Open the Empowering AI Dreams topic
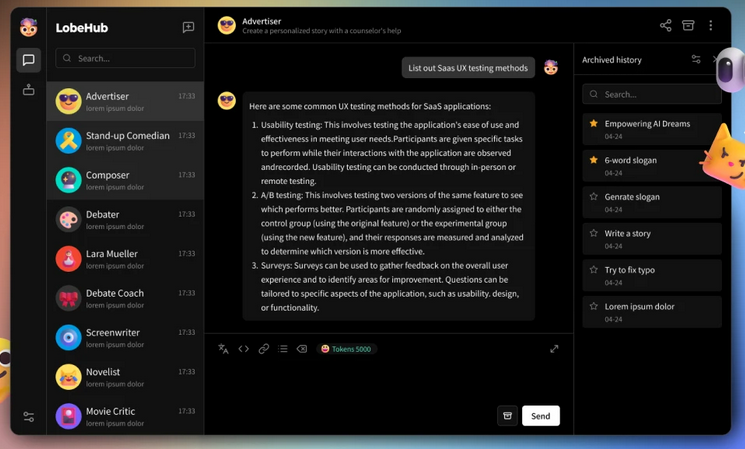The width and height of the screenshot is (745, 449). pyautogui.click(x=652, y=129)
